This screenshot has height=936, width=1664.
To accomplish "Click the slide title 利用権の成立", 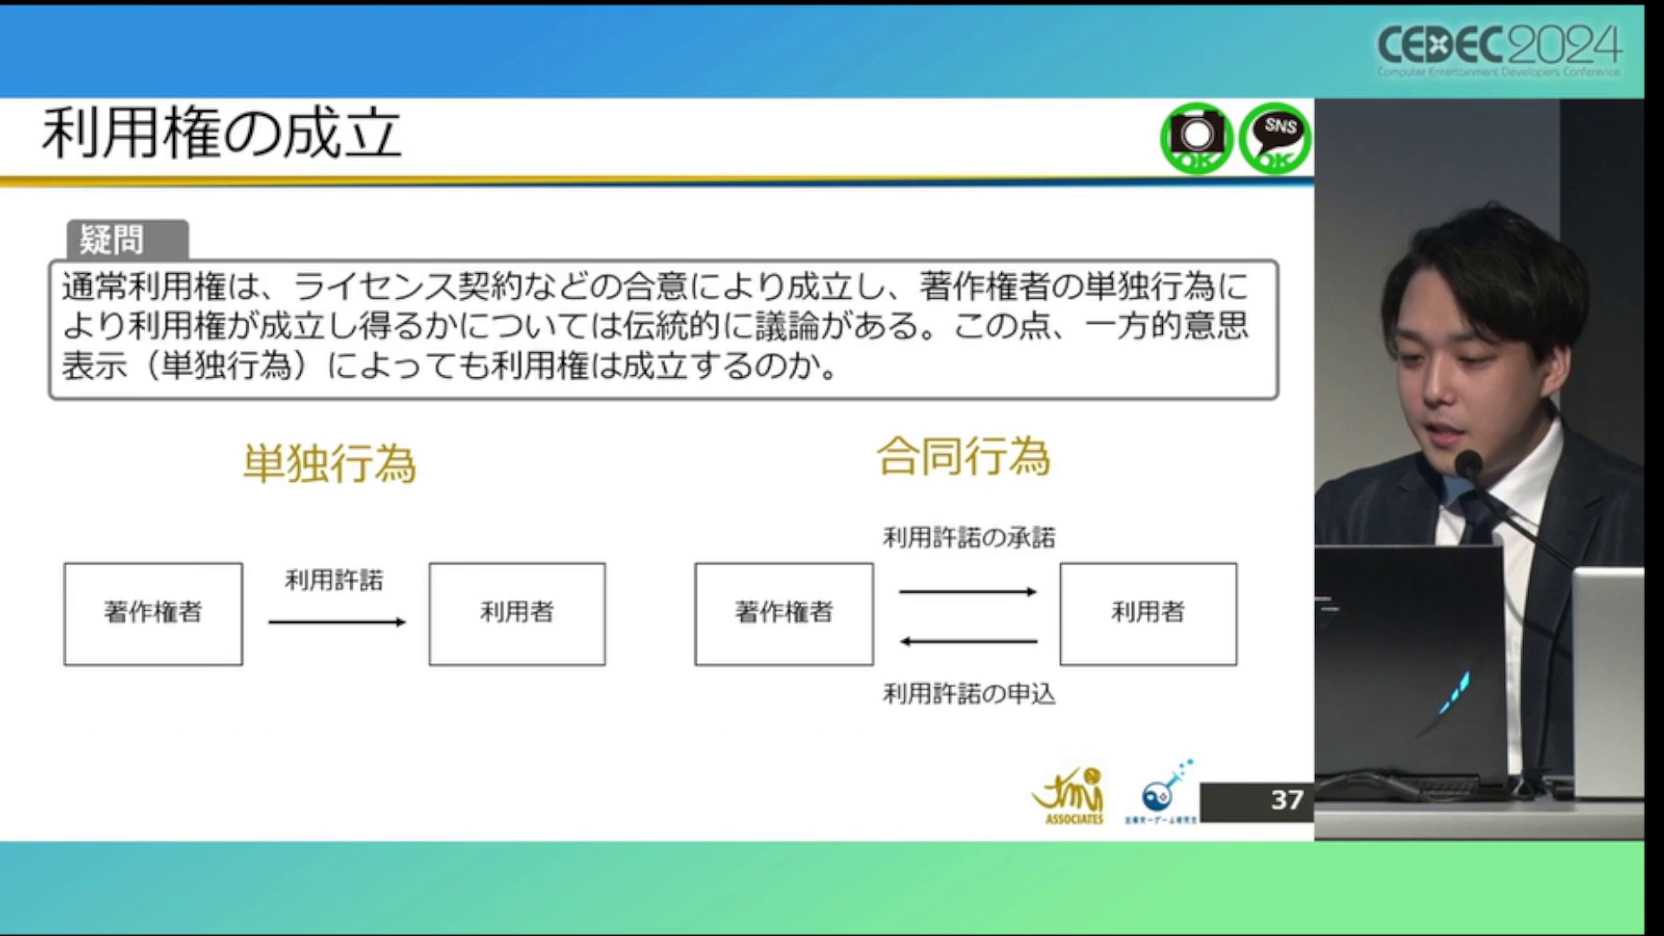I will 221,133.
